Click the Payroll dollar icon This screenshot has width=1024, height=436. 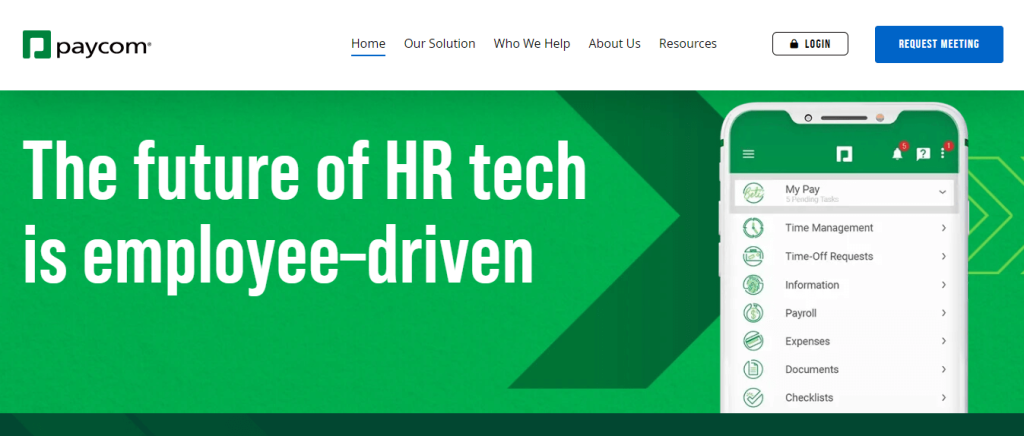(x=753, y=313)
